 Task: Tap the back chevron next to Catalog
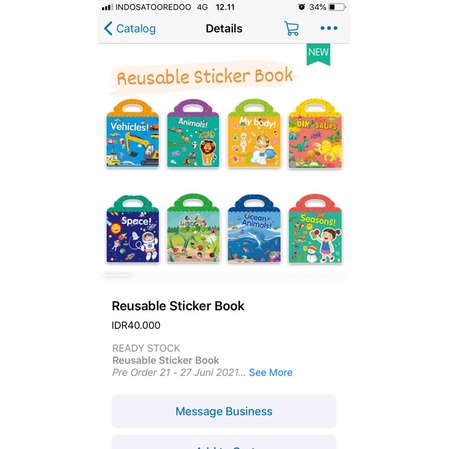pos(108,29)
